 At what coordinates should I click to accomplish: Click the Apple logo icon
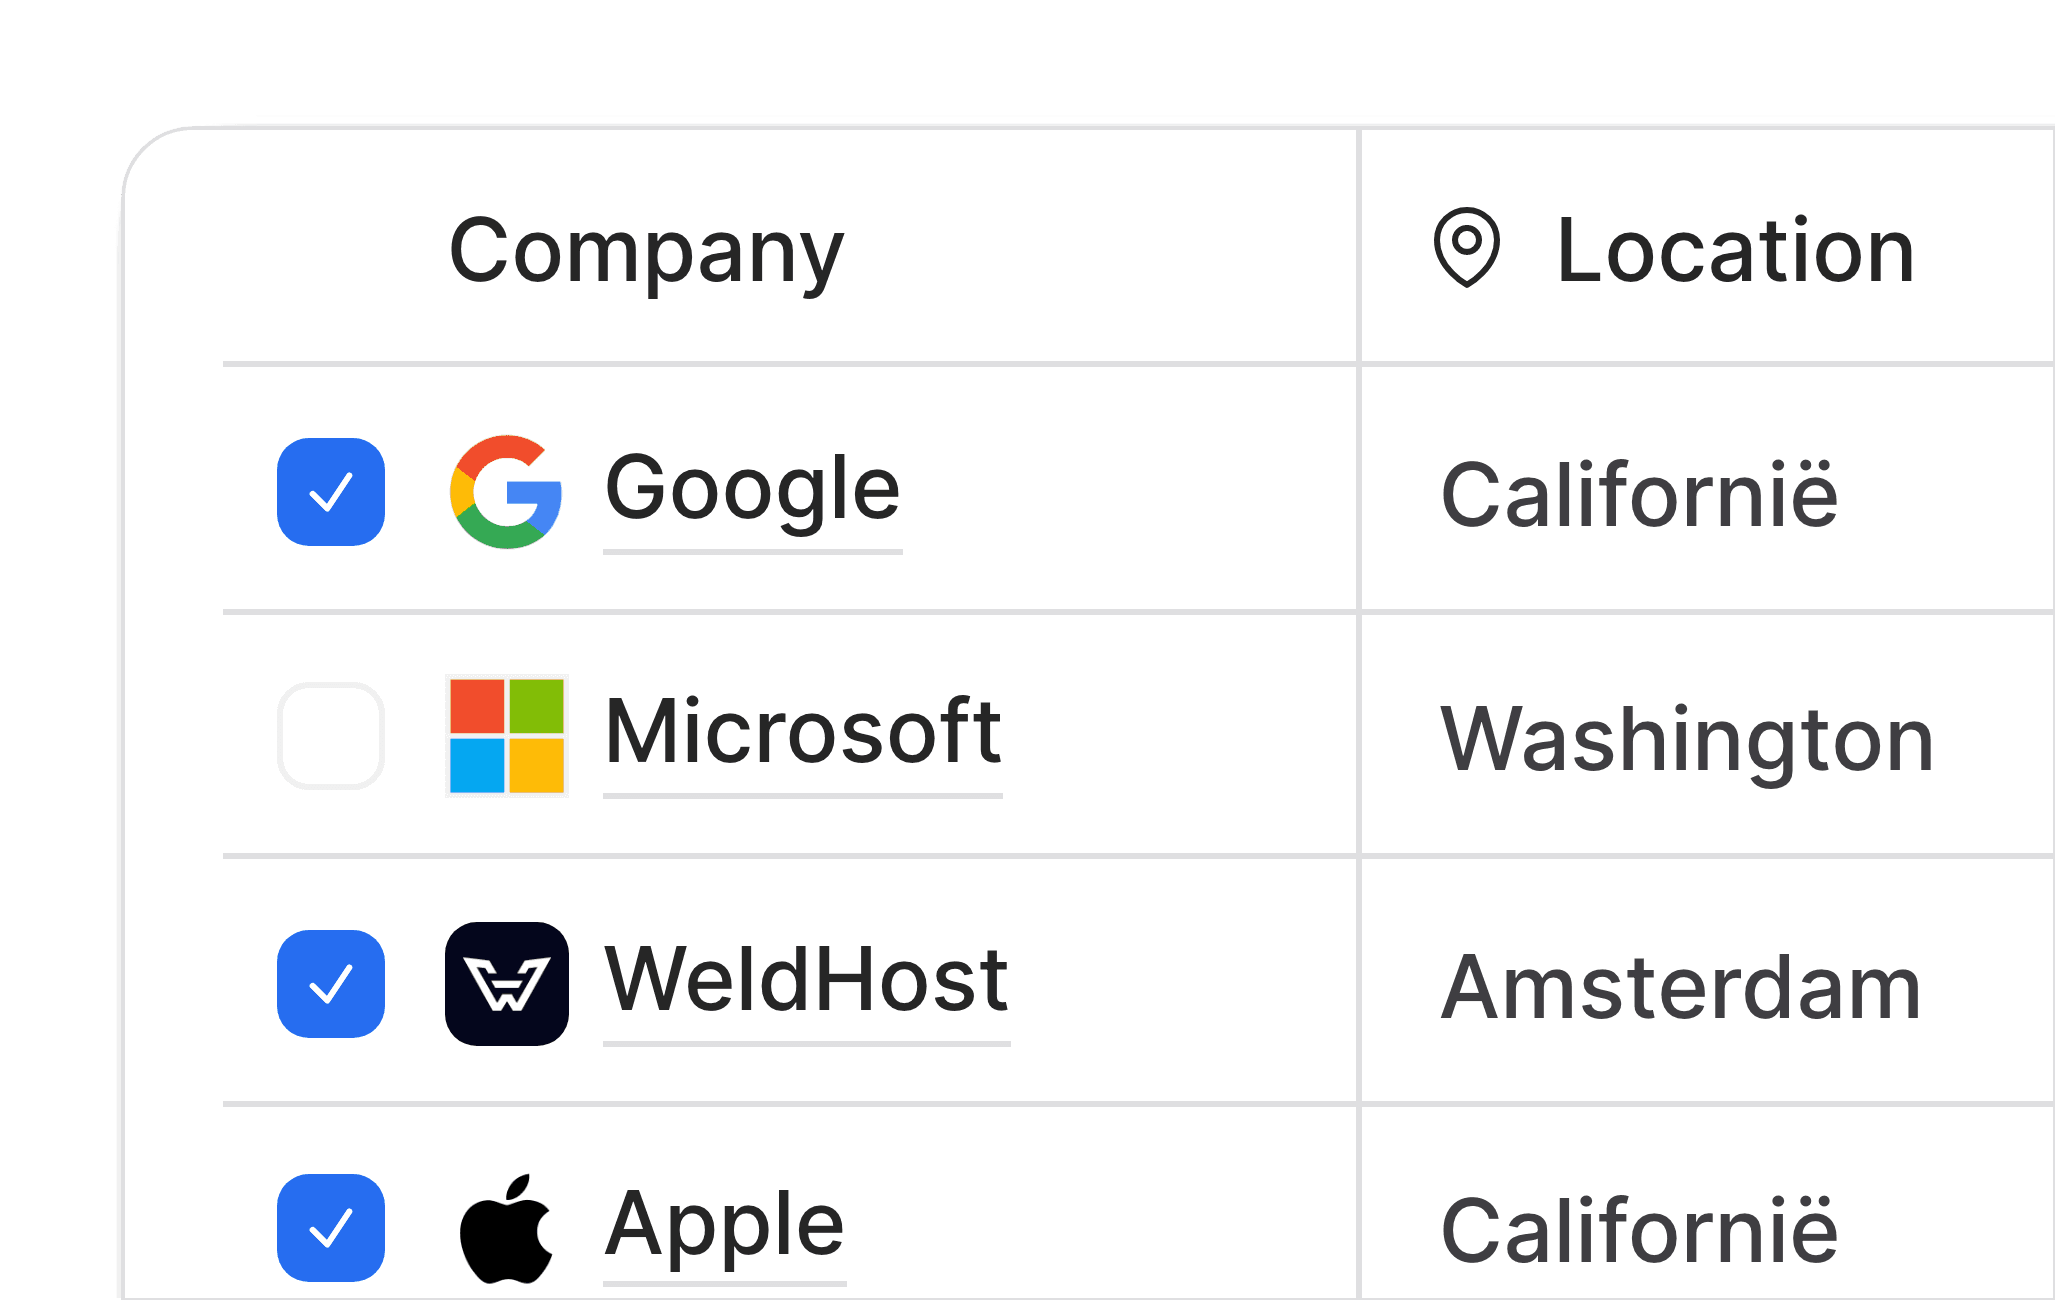[506, 1228]
